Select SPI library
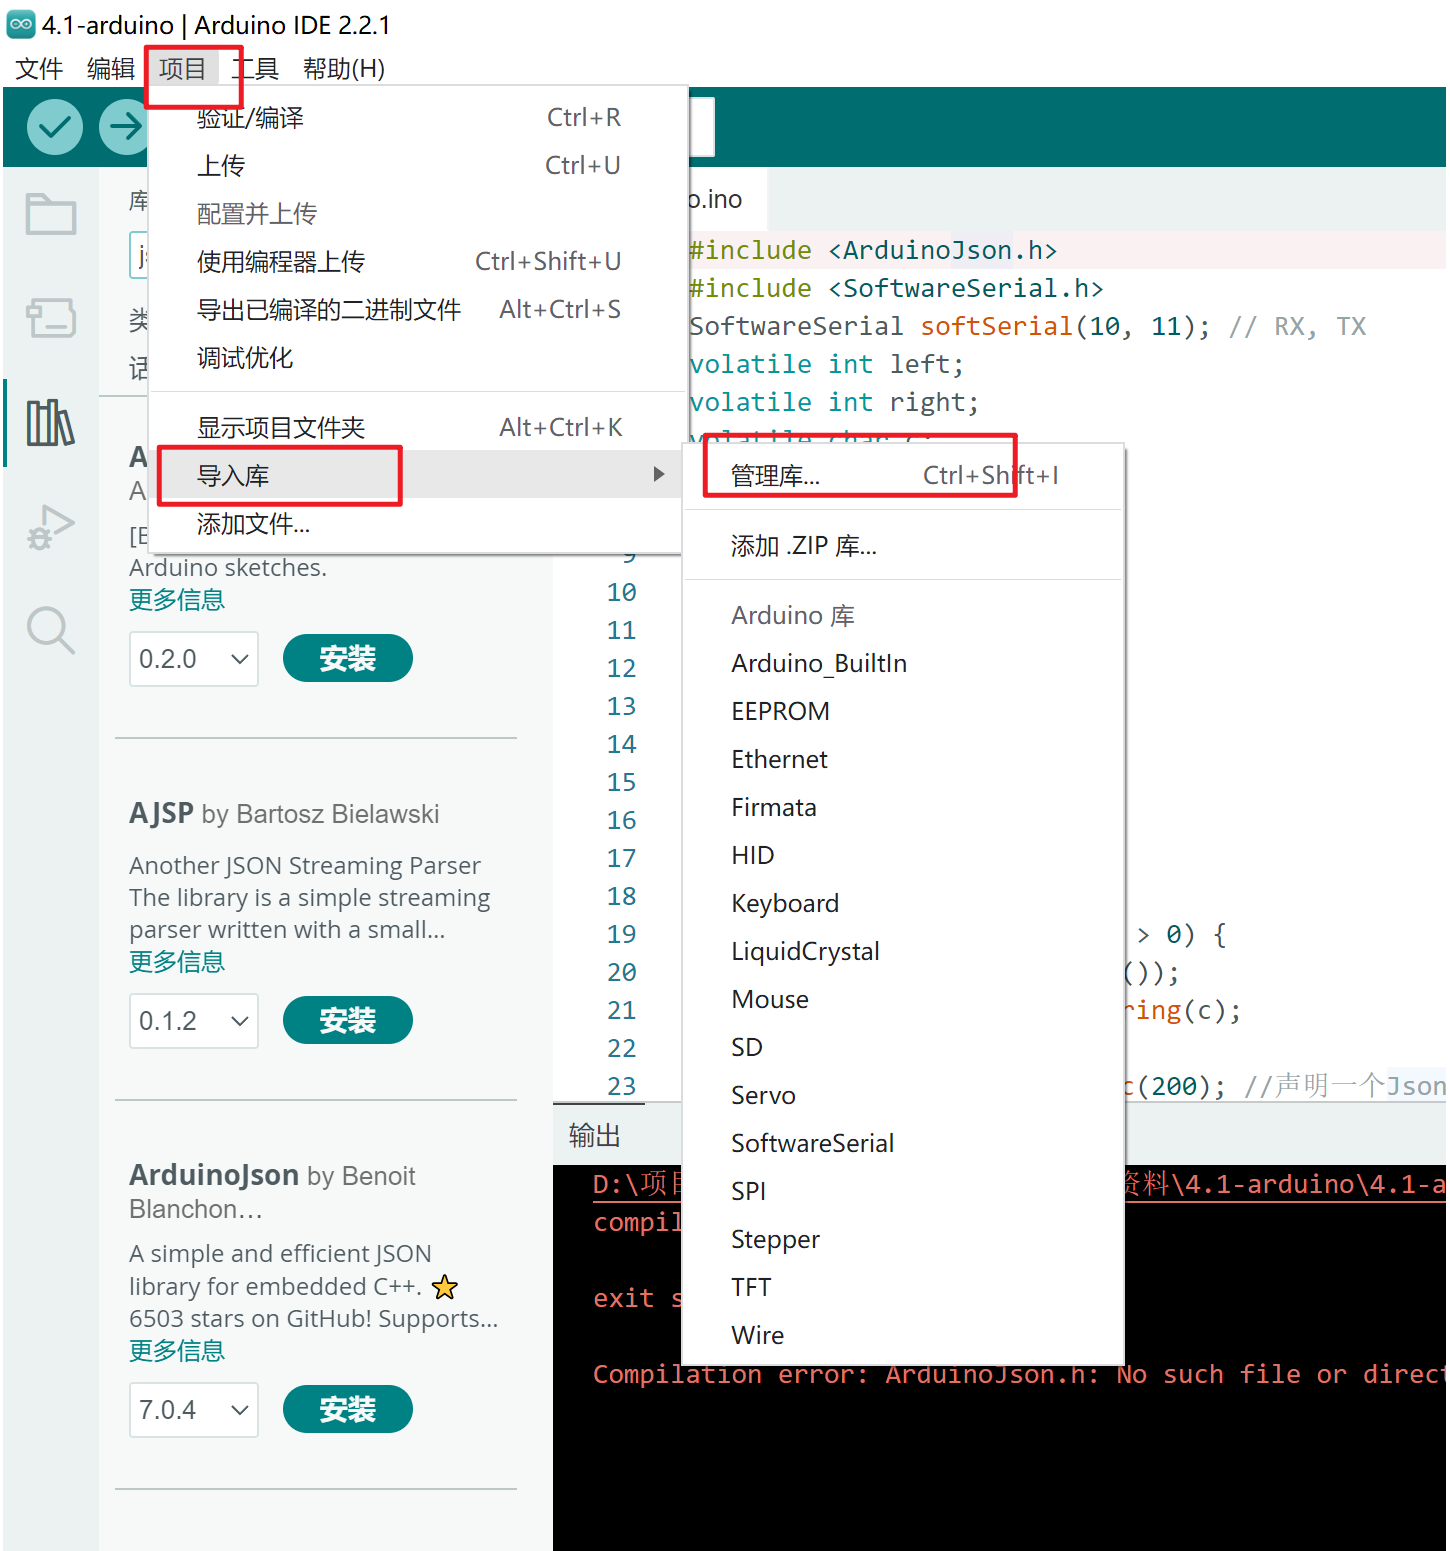Viewport: 1450px width, 1551px height. point(904,1192)
